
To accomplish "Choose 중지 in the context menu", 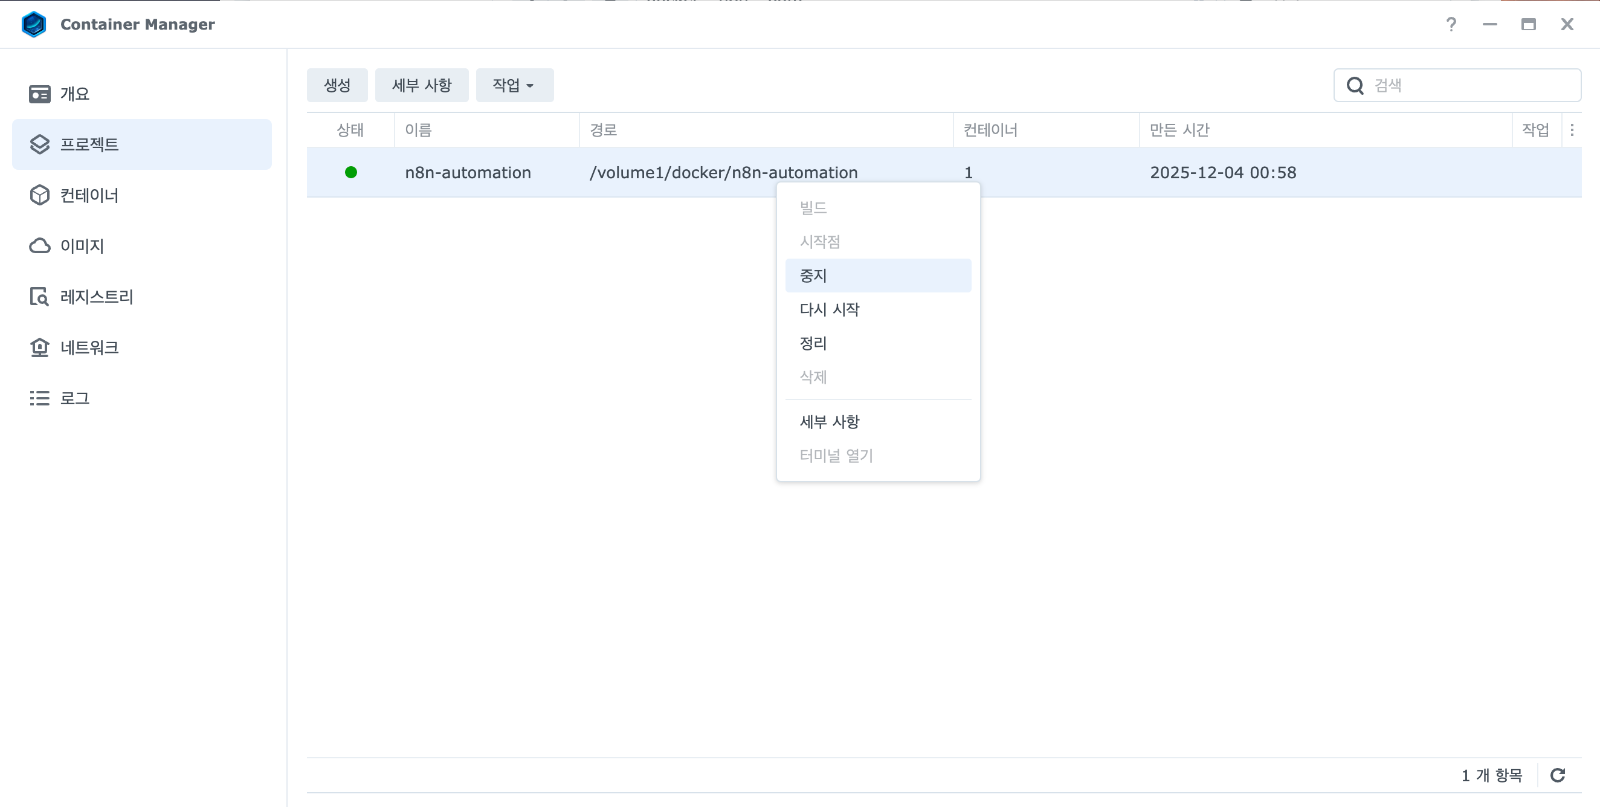I will (x=878, y=276).
